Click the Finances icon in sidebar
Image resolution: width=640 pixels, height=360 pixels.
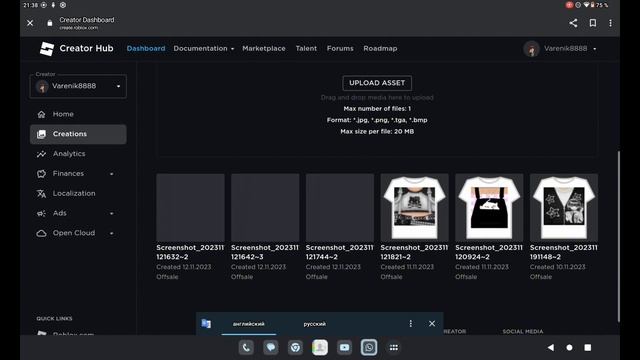41,174
